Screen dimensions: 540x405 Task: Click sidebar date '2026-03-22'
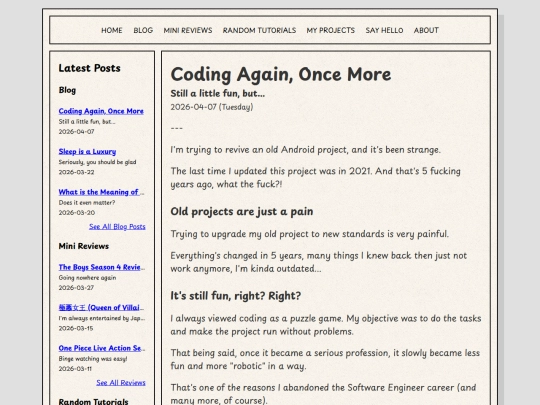(x=76, y=172)
